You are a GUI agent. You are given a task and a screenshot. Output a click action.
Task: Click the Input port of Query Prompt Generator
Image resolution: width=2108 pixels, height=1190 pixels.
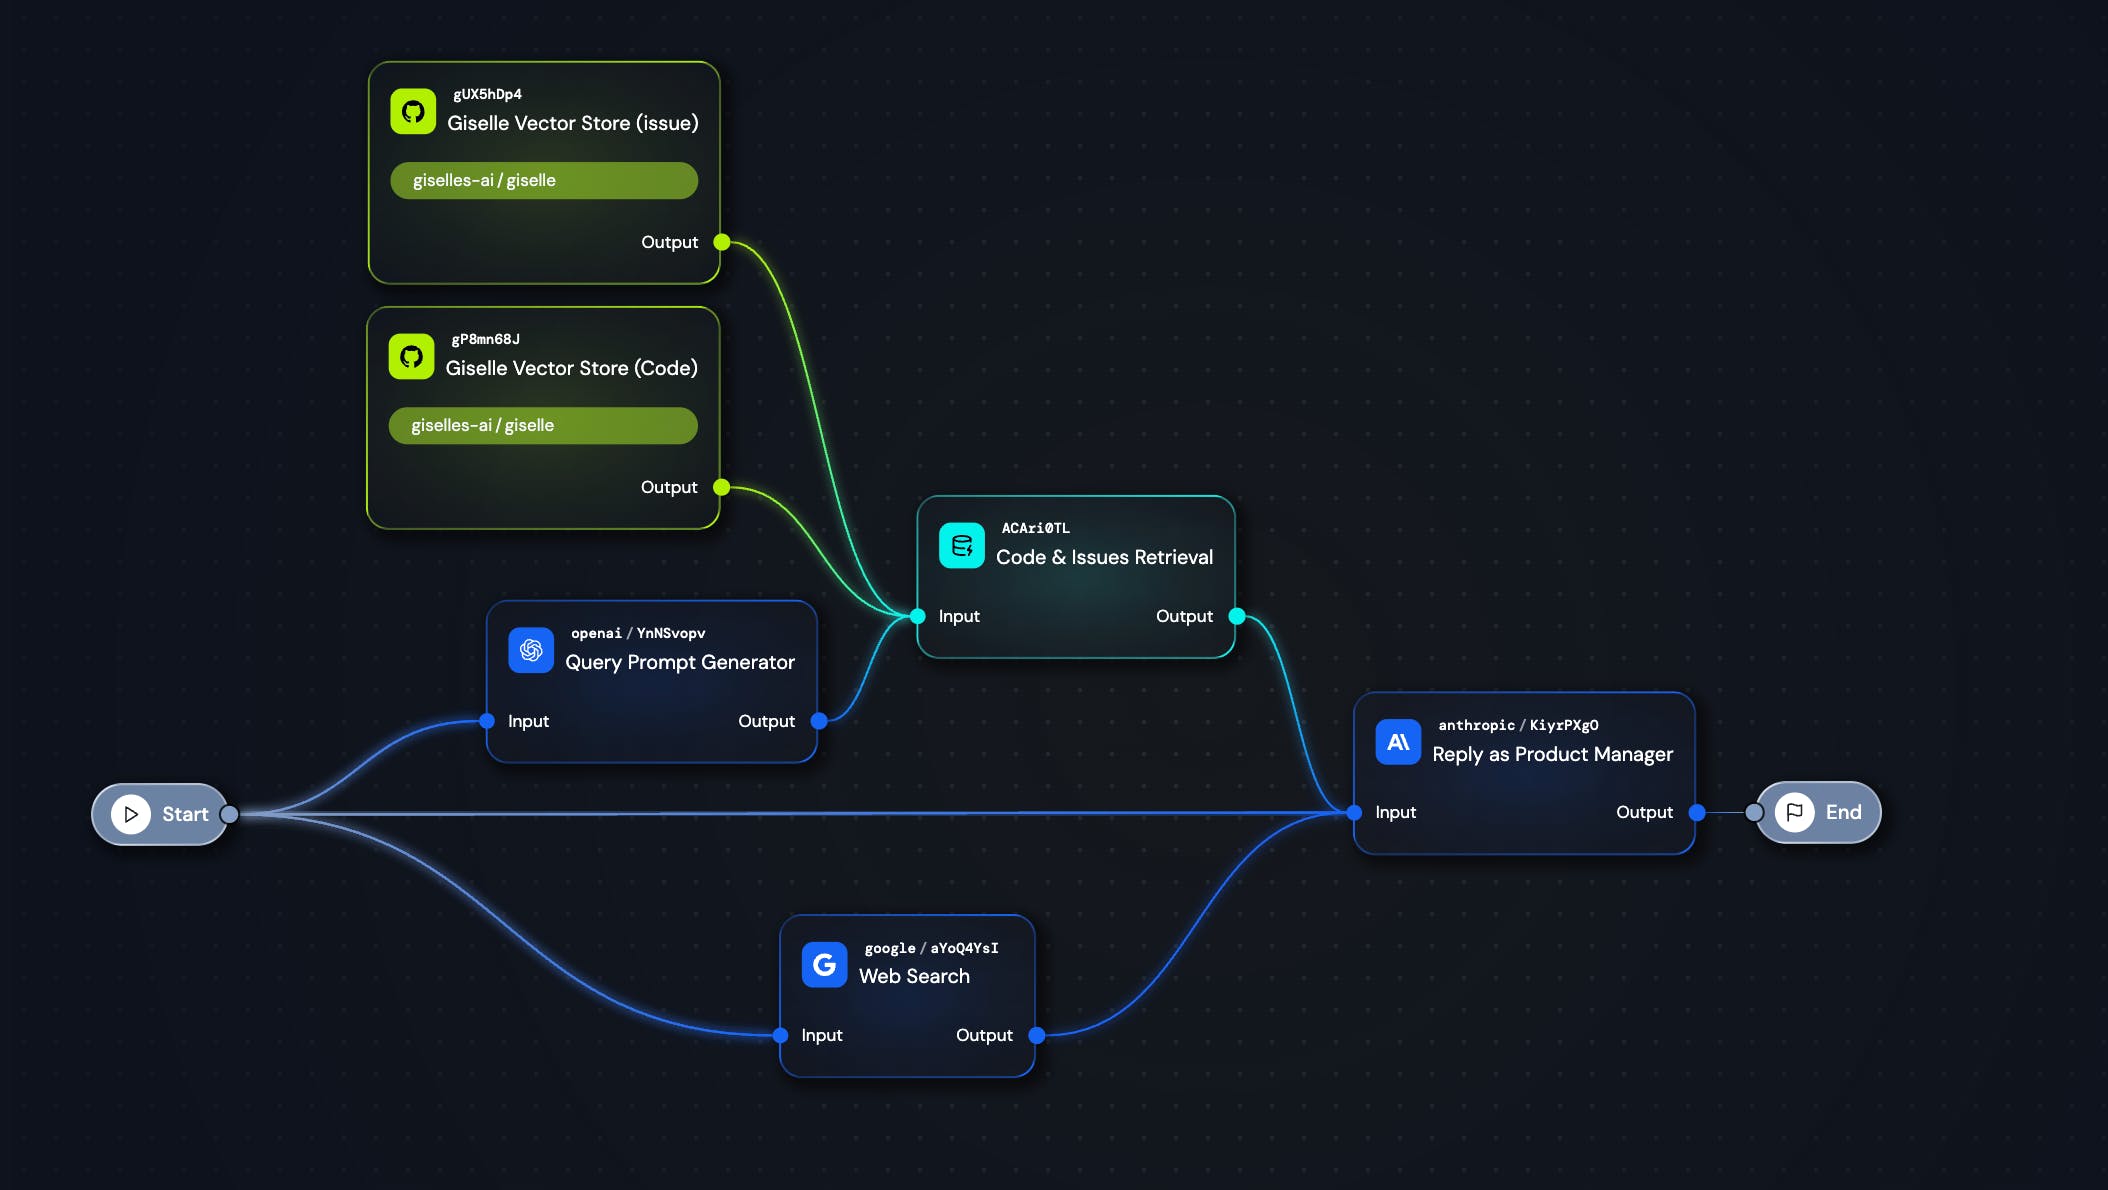pos(487,721)
